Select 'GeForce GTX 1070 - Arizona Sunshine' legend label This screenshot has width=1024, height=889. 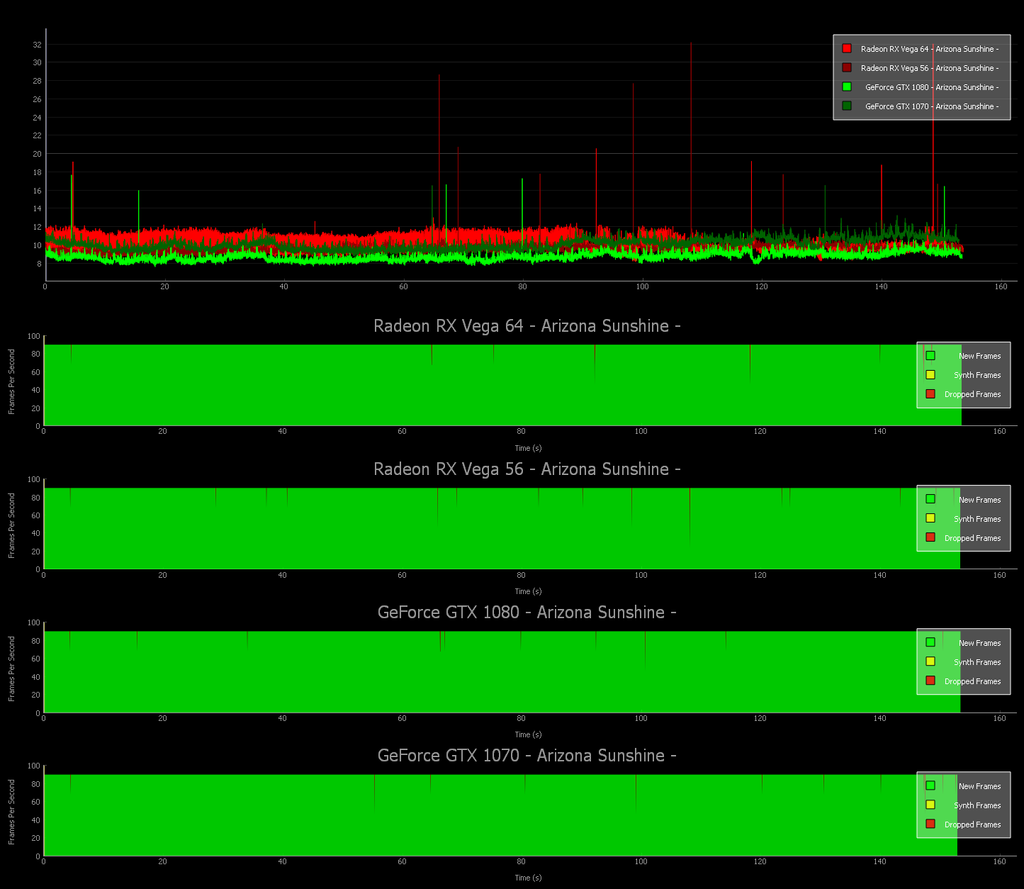(932, 106)
